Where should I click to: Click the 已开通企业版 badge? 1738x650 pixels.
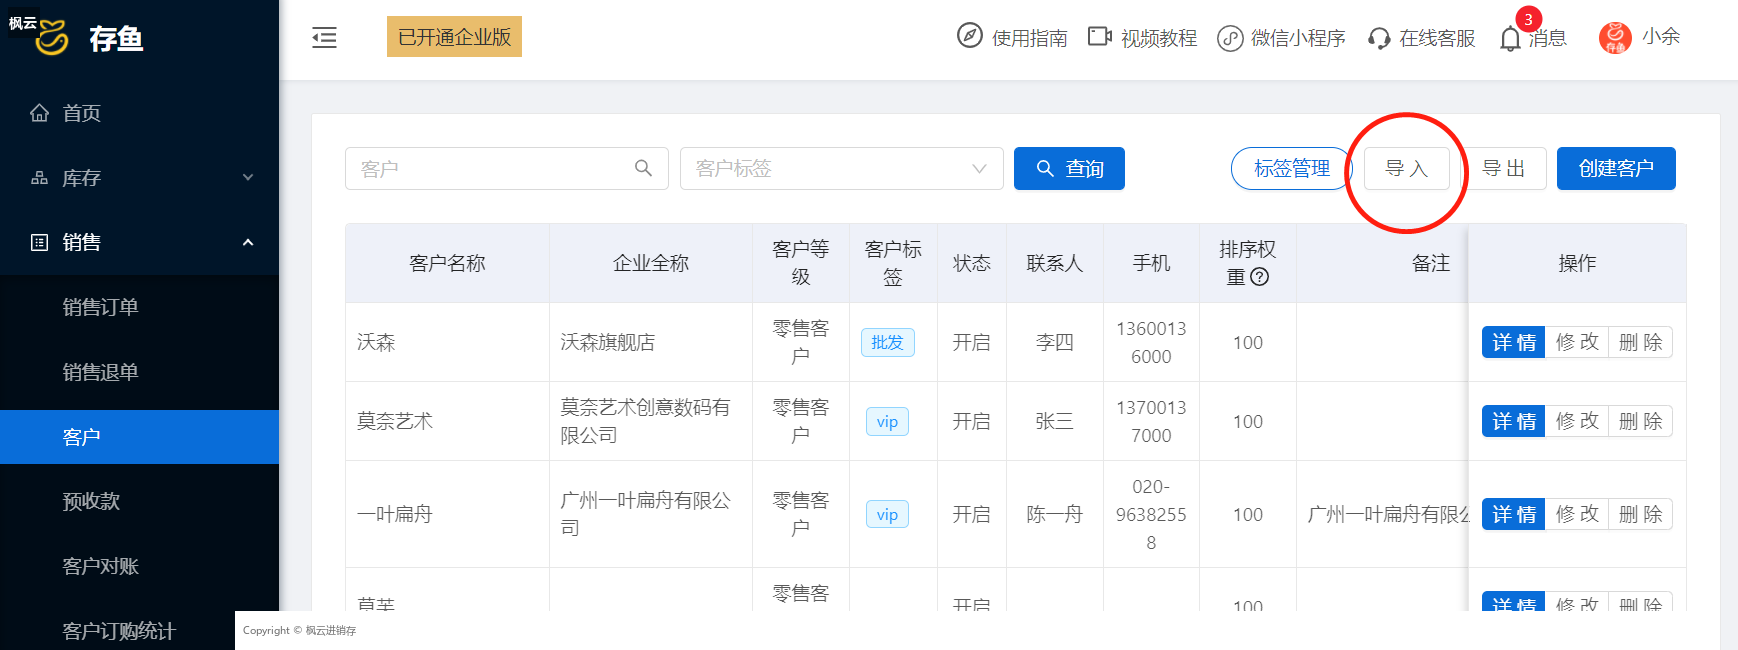coord(454,37)
